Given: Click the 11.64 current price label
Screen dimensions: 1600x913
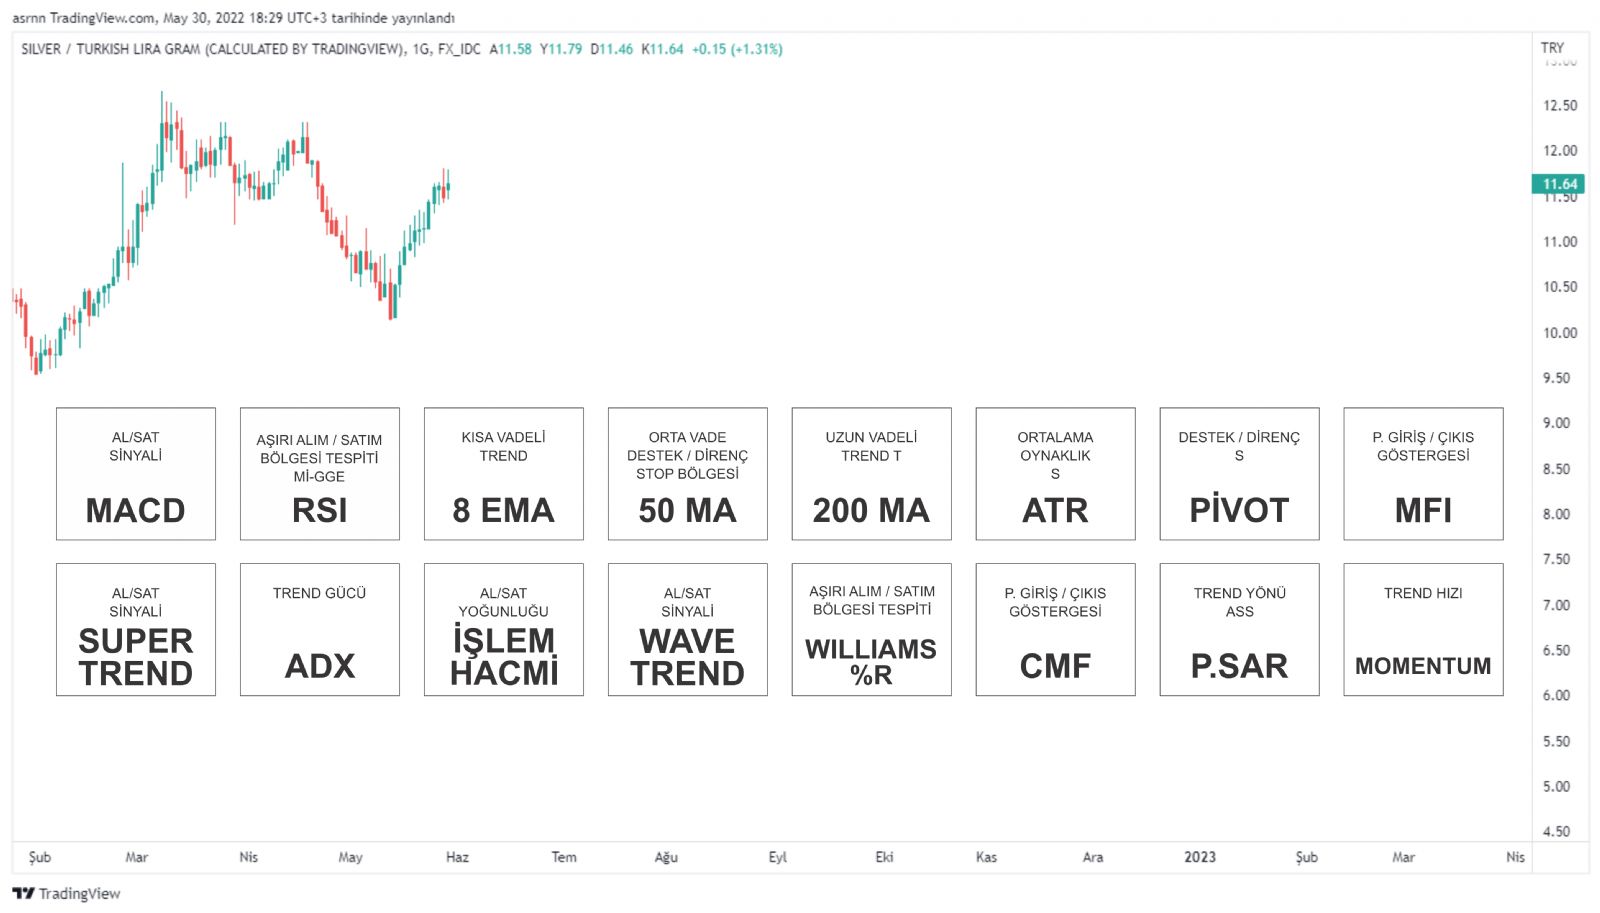Looking at the screenshot, I should tap(1558, 184).
